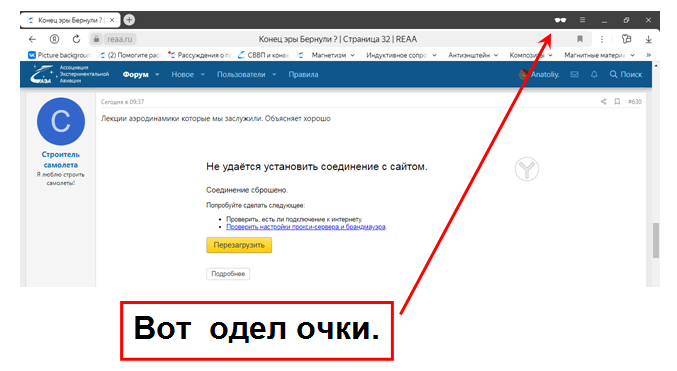
Task: Click the yellow 'Перезагрузить' button
Action: pyautogui.click(x=239, y=245)
